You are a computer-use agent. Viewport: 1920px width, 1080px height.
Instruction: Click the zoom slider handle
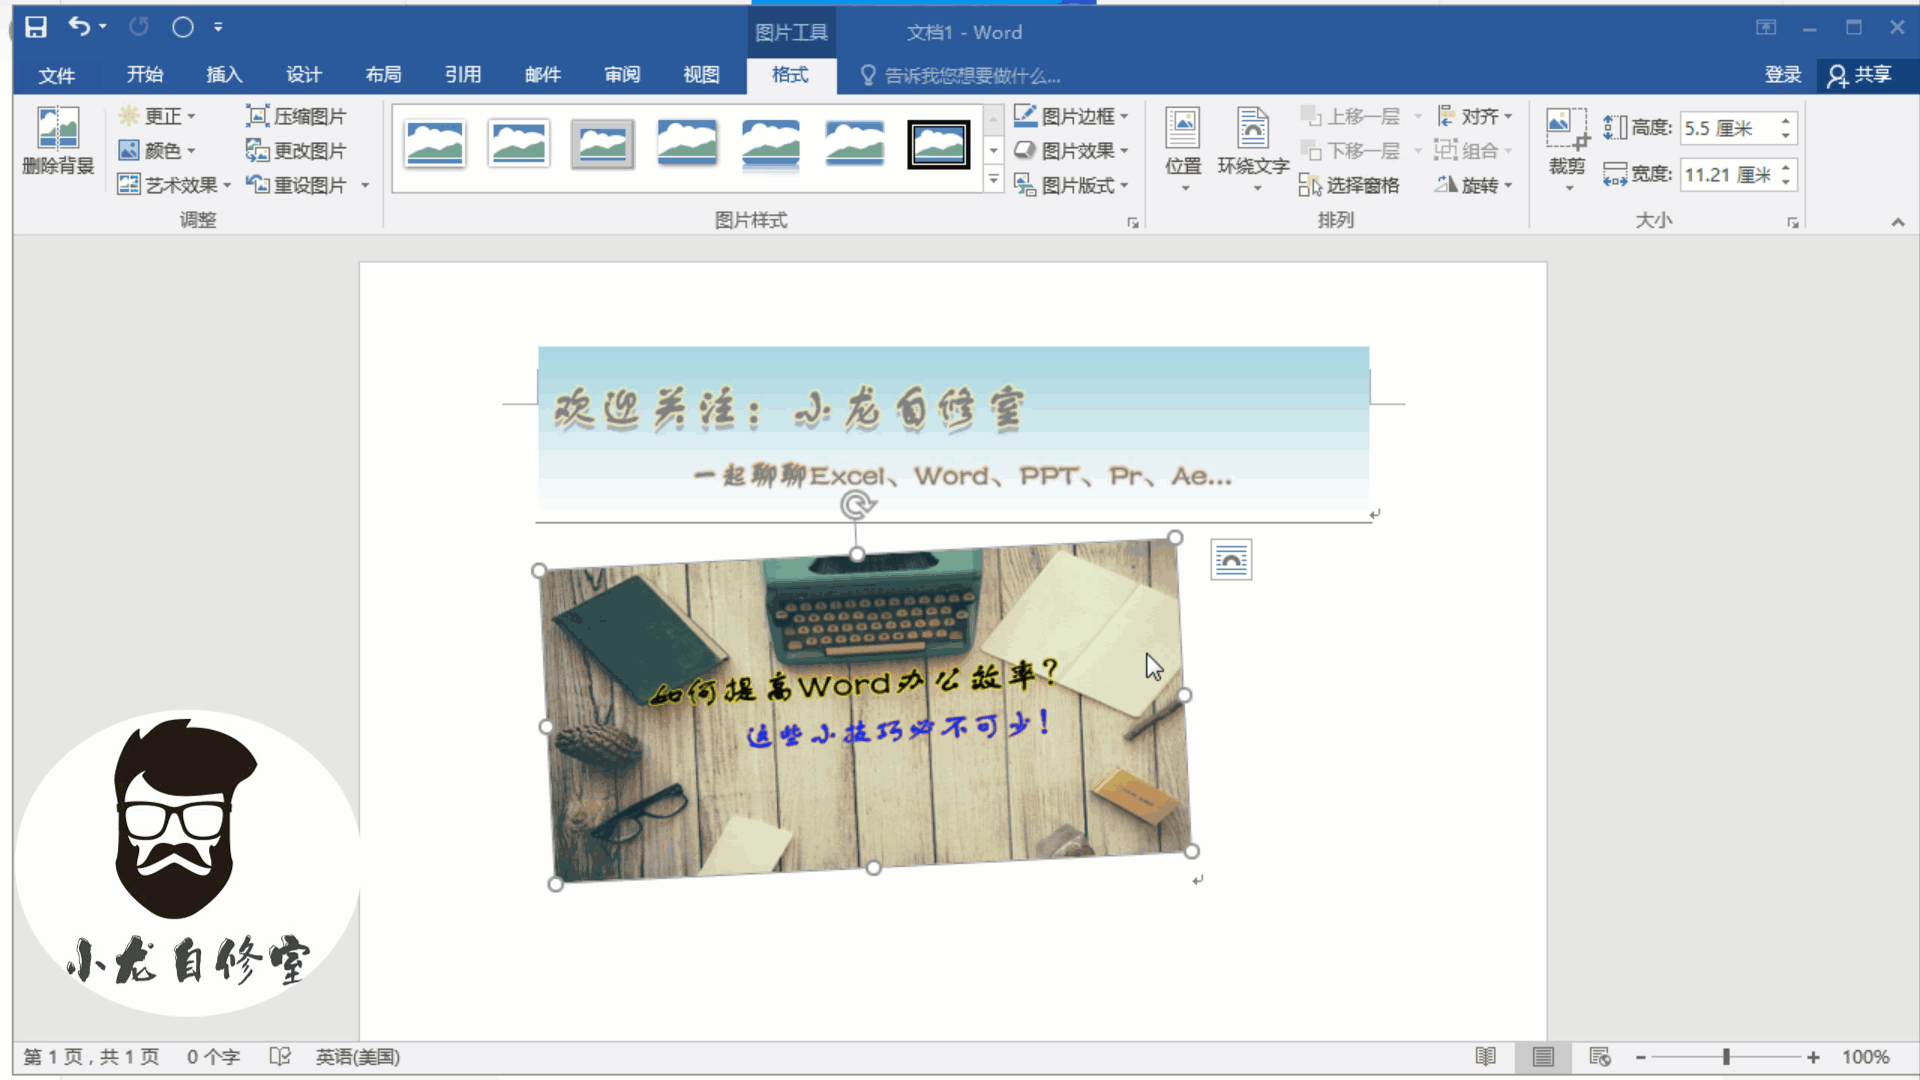pyautogui.click(x=1726, y=1057)
